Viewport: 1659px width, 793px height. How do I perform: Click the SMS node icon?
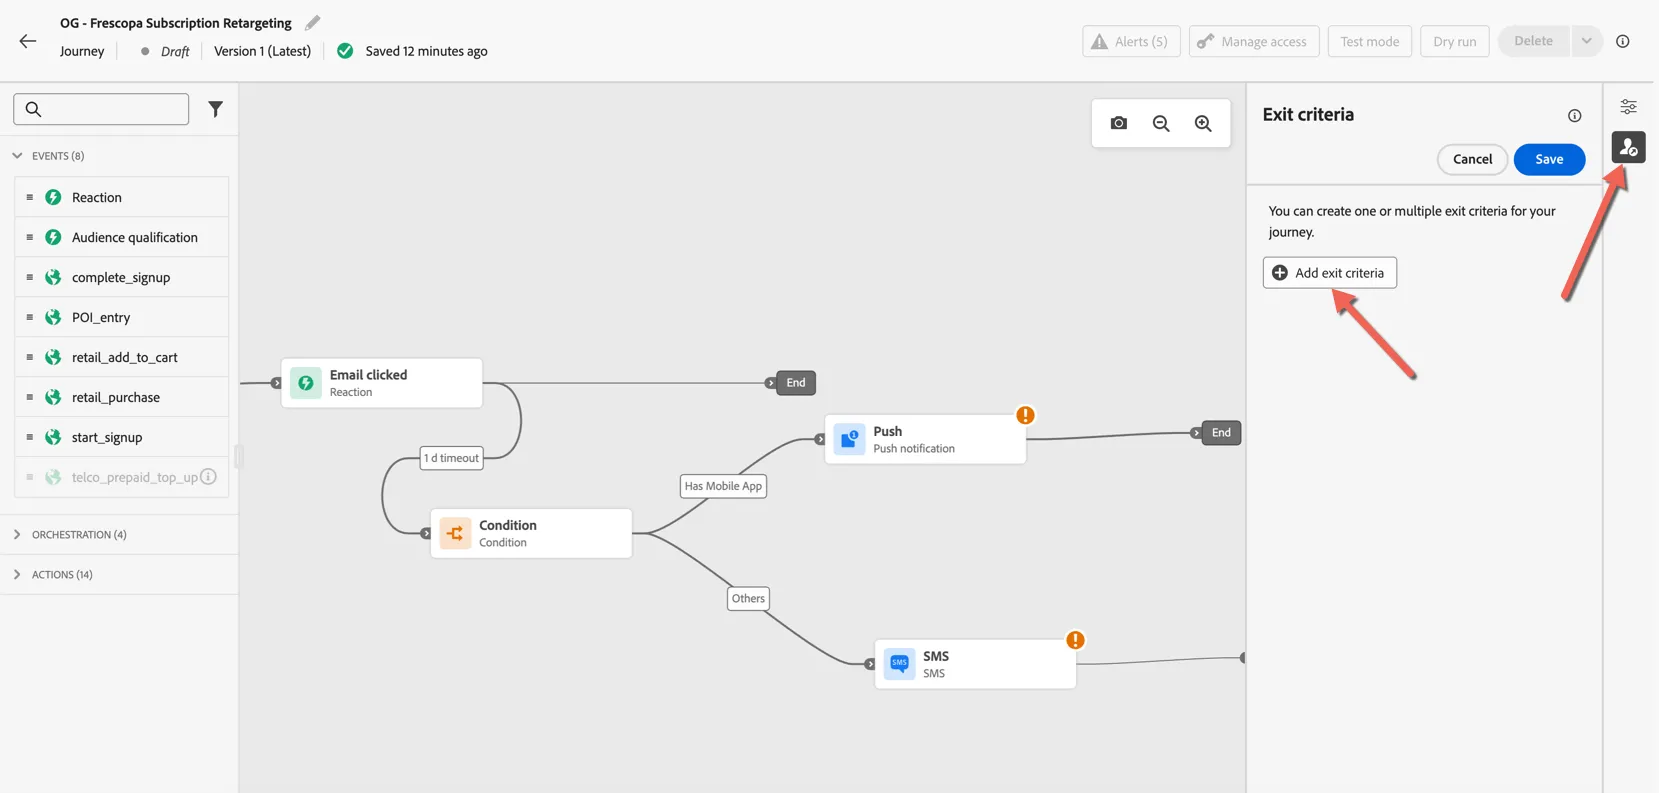(899, 664)
